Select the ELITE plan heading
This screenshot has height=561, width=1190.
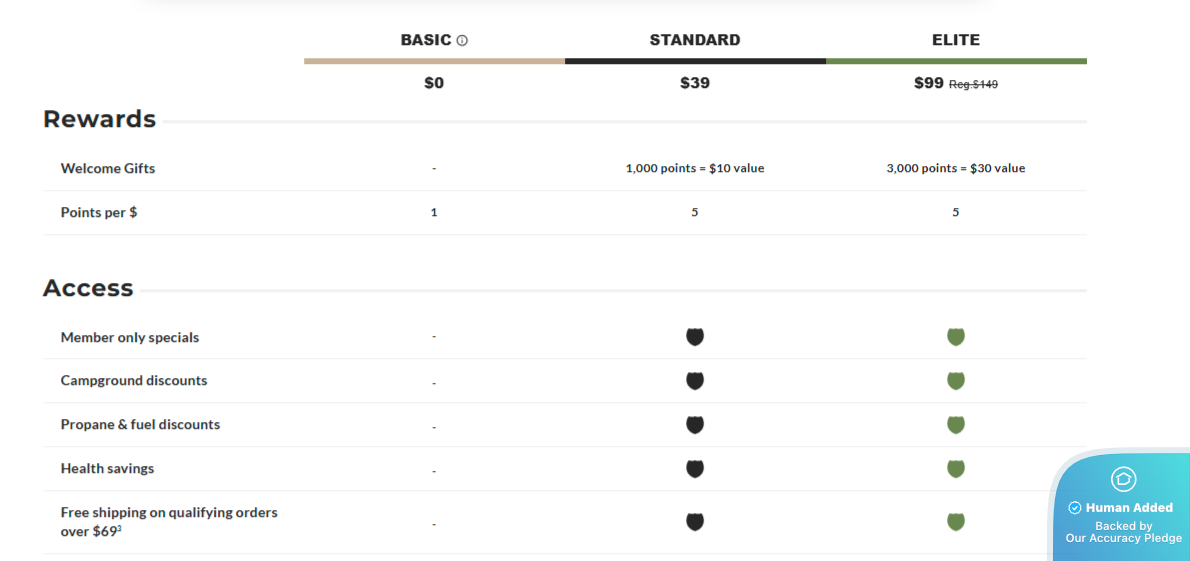[x=956, y=40]
